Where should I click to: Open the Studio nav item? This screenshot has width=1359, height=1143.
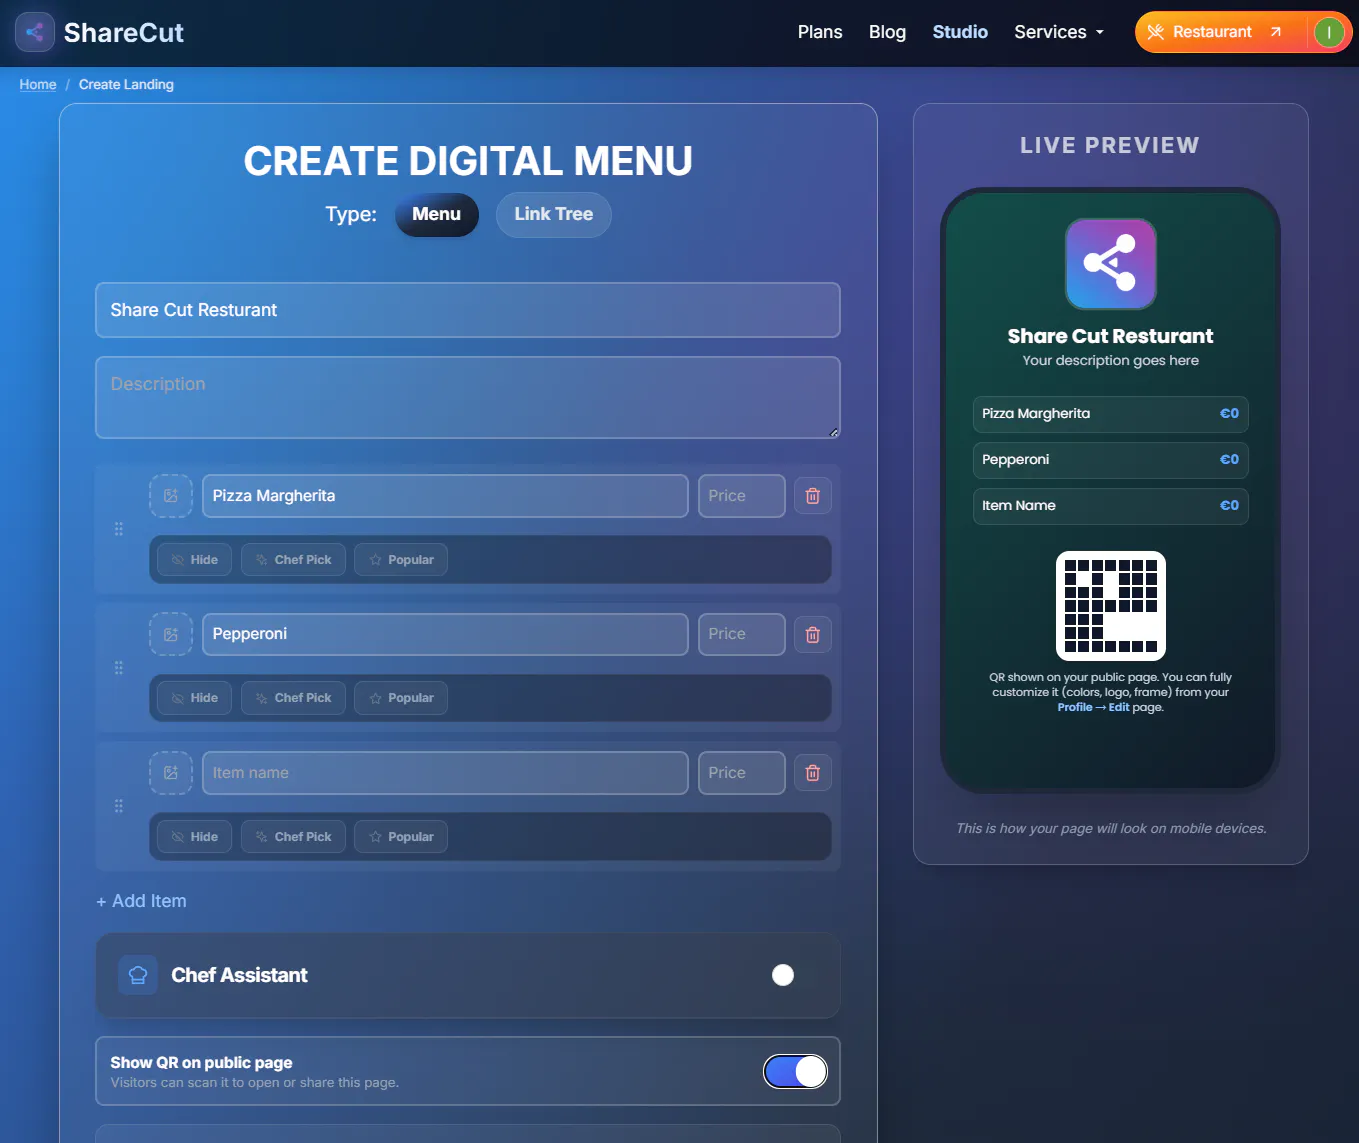(960, 32)
